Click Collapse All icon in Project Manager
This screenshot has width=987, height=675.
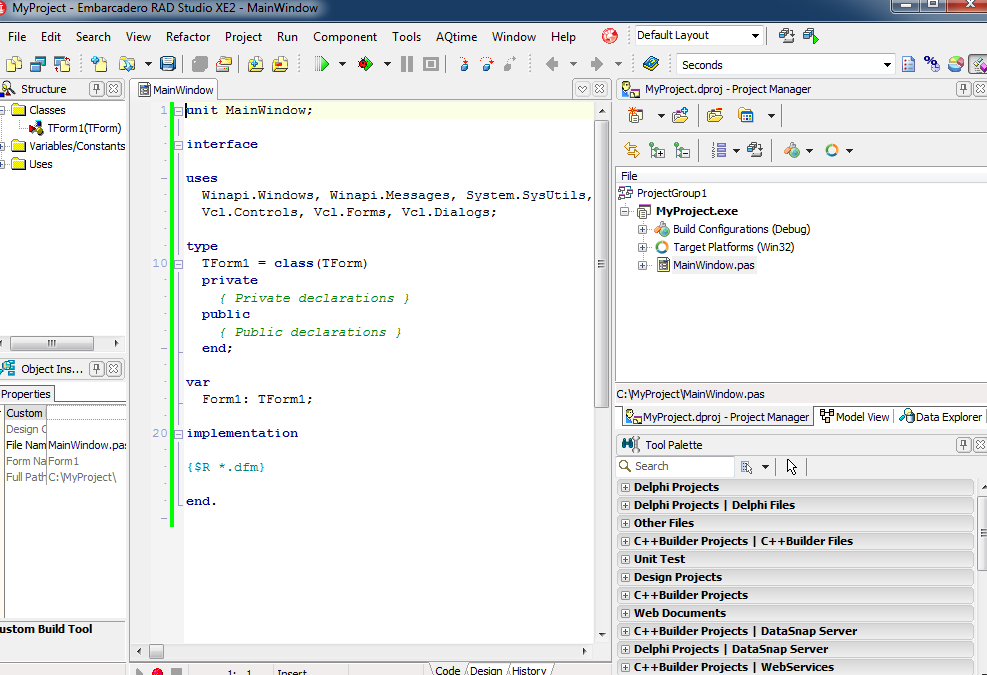point(682,150)
